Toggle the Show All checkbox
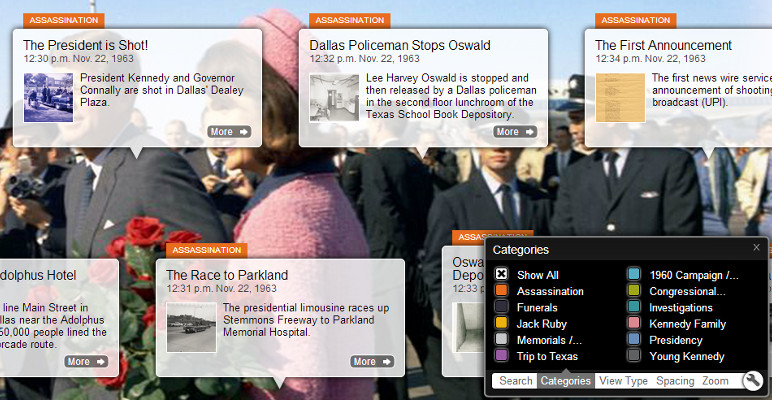This screenshot has height=400, width=772. click(501, 274)
